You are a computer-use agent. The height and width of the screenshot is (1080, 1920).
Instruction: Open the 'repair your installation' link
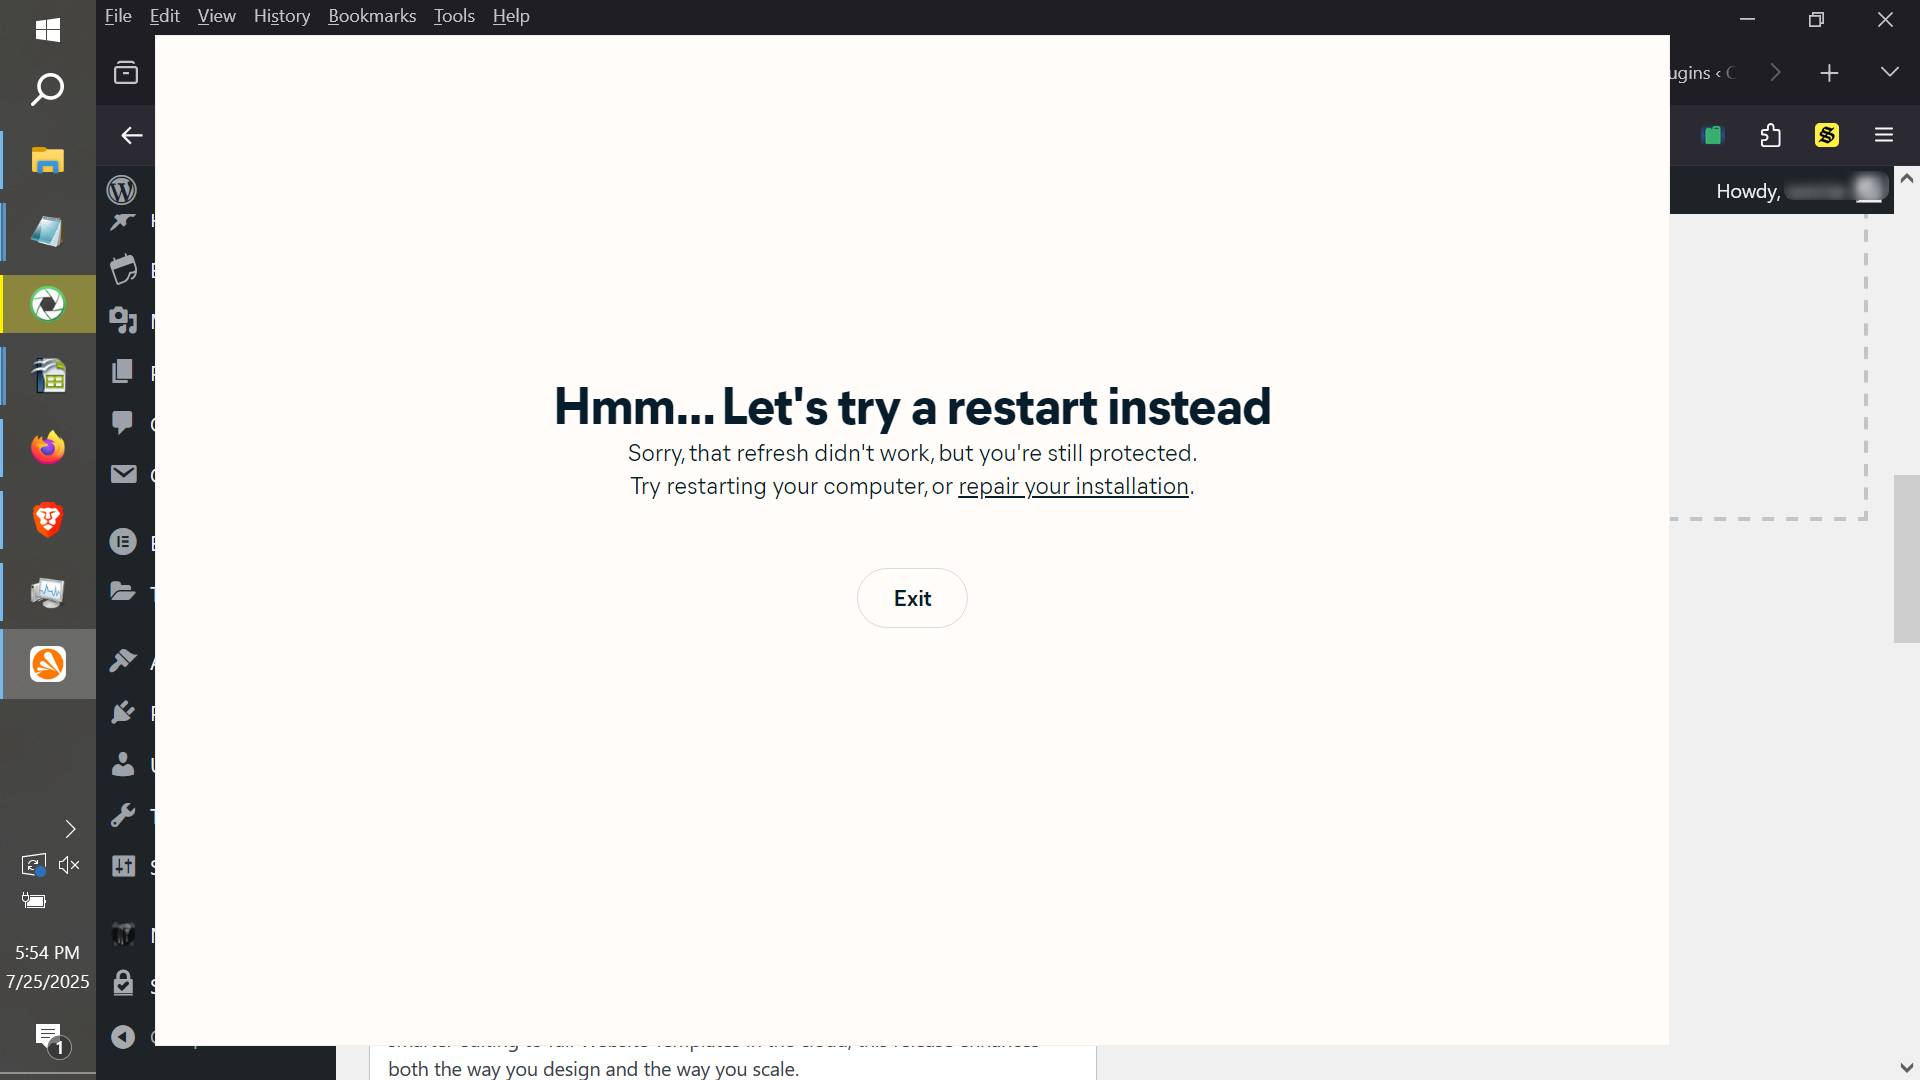pos(1072,487)
